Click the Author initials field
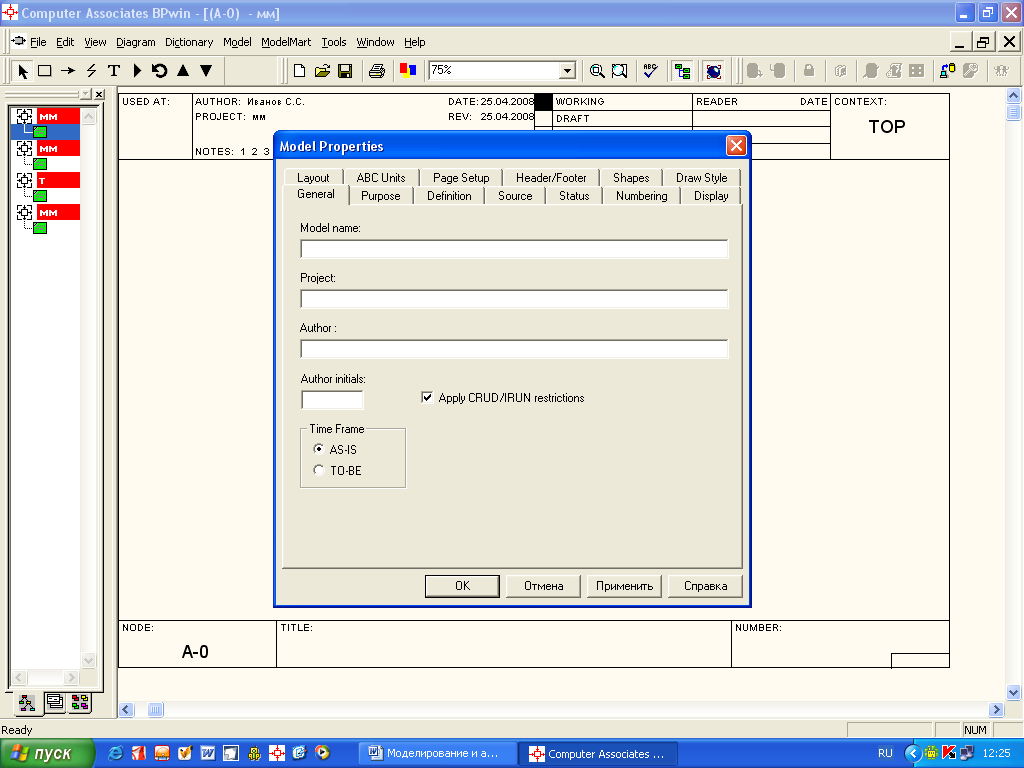 pos(332,400)
